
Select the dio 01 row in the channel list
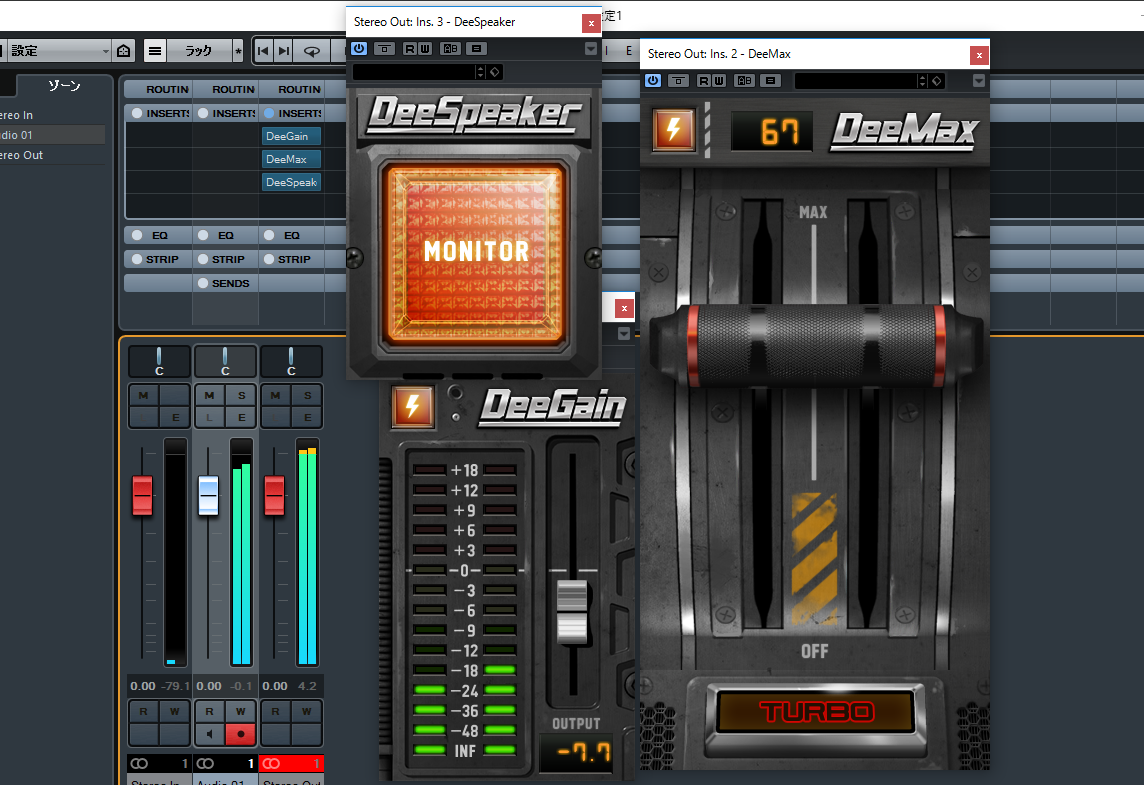coord(53,135)
